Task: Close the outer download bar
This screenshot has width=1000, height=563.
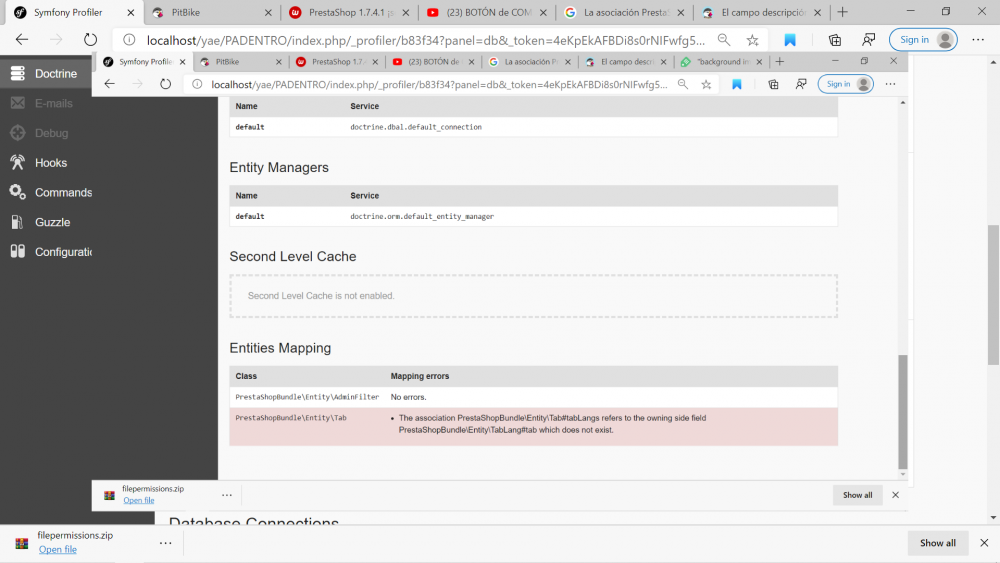Action: [984, 543]
